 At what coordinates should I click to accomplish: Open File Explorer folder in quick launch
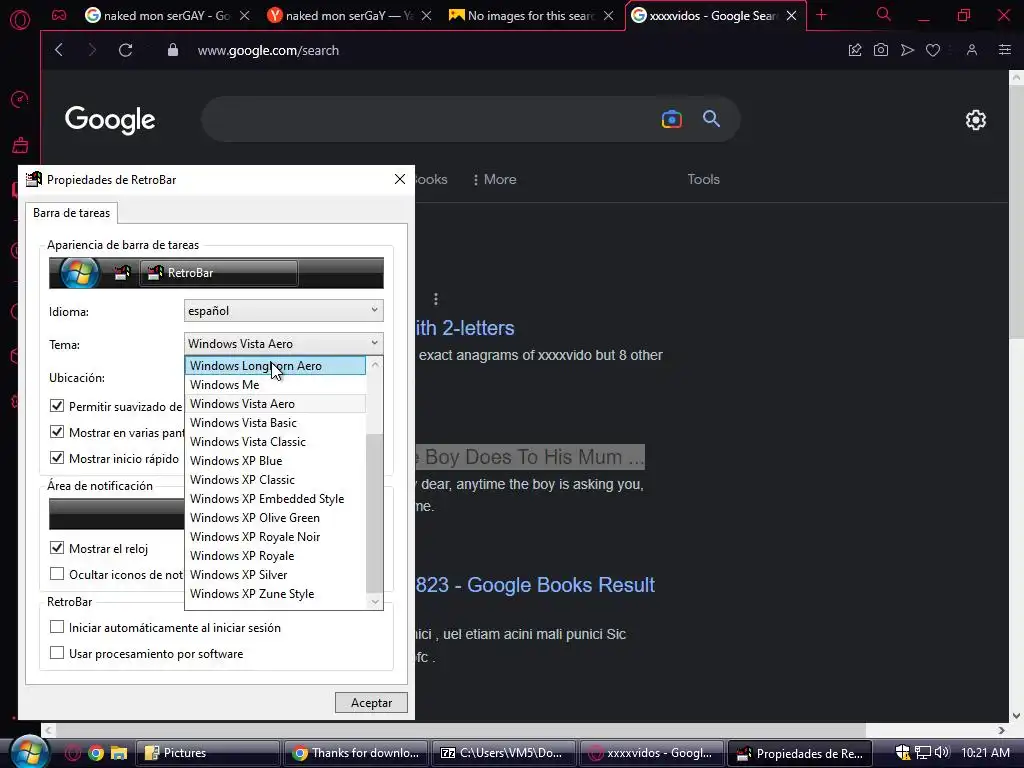point(119,753)
